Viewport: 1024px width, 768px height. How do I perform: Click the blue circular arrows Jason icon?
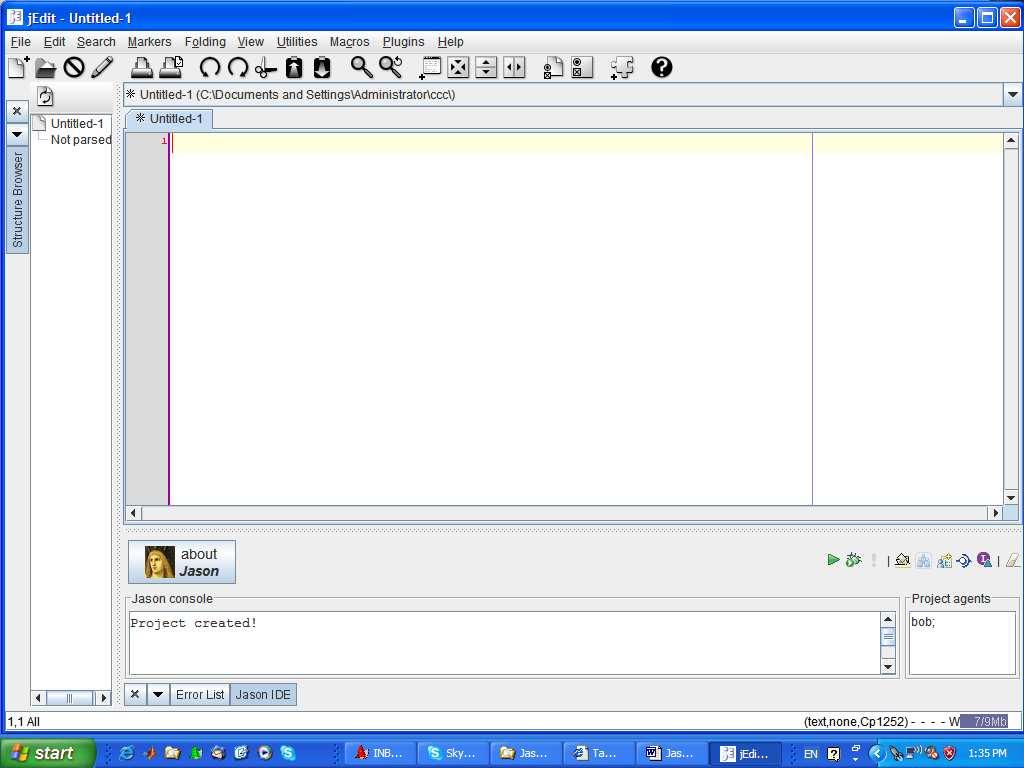tap(963, 560)
